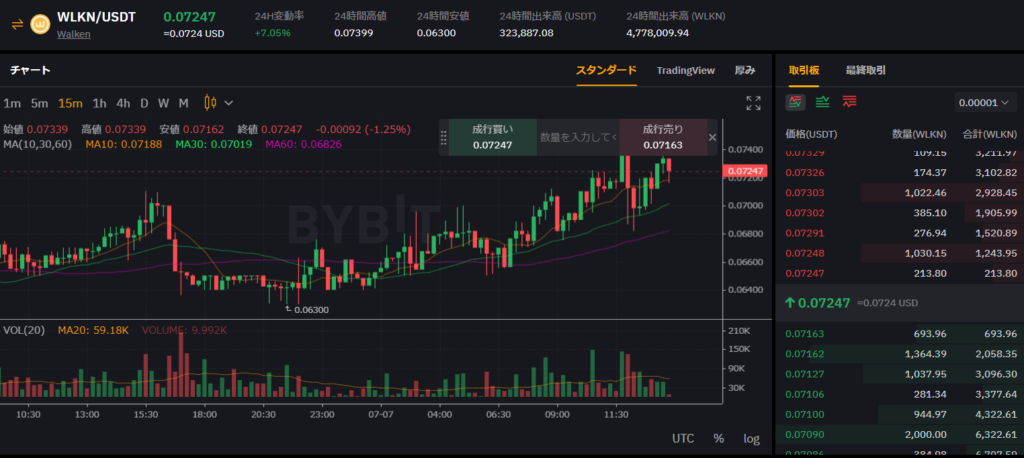Click bid price 0.07127 in order book

(x=804, y=374)
